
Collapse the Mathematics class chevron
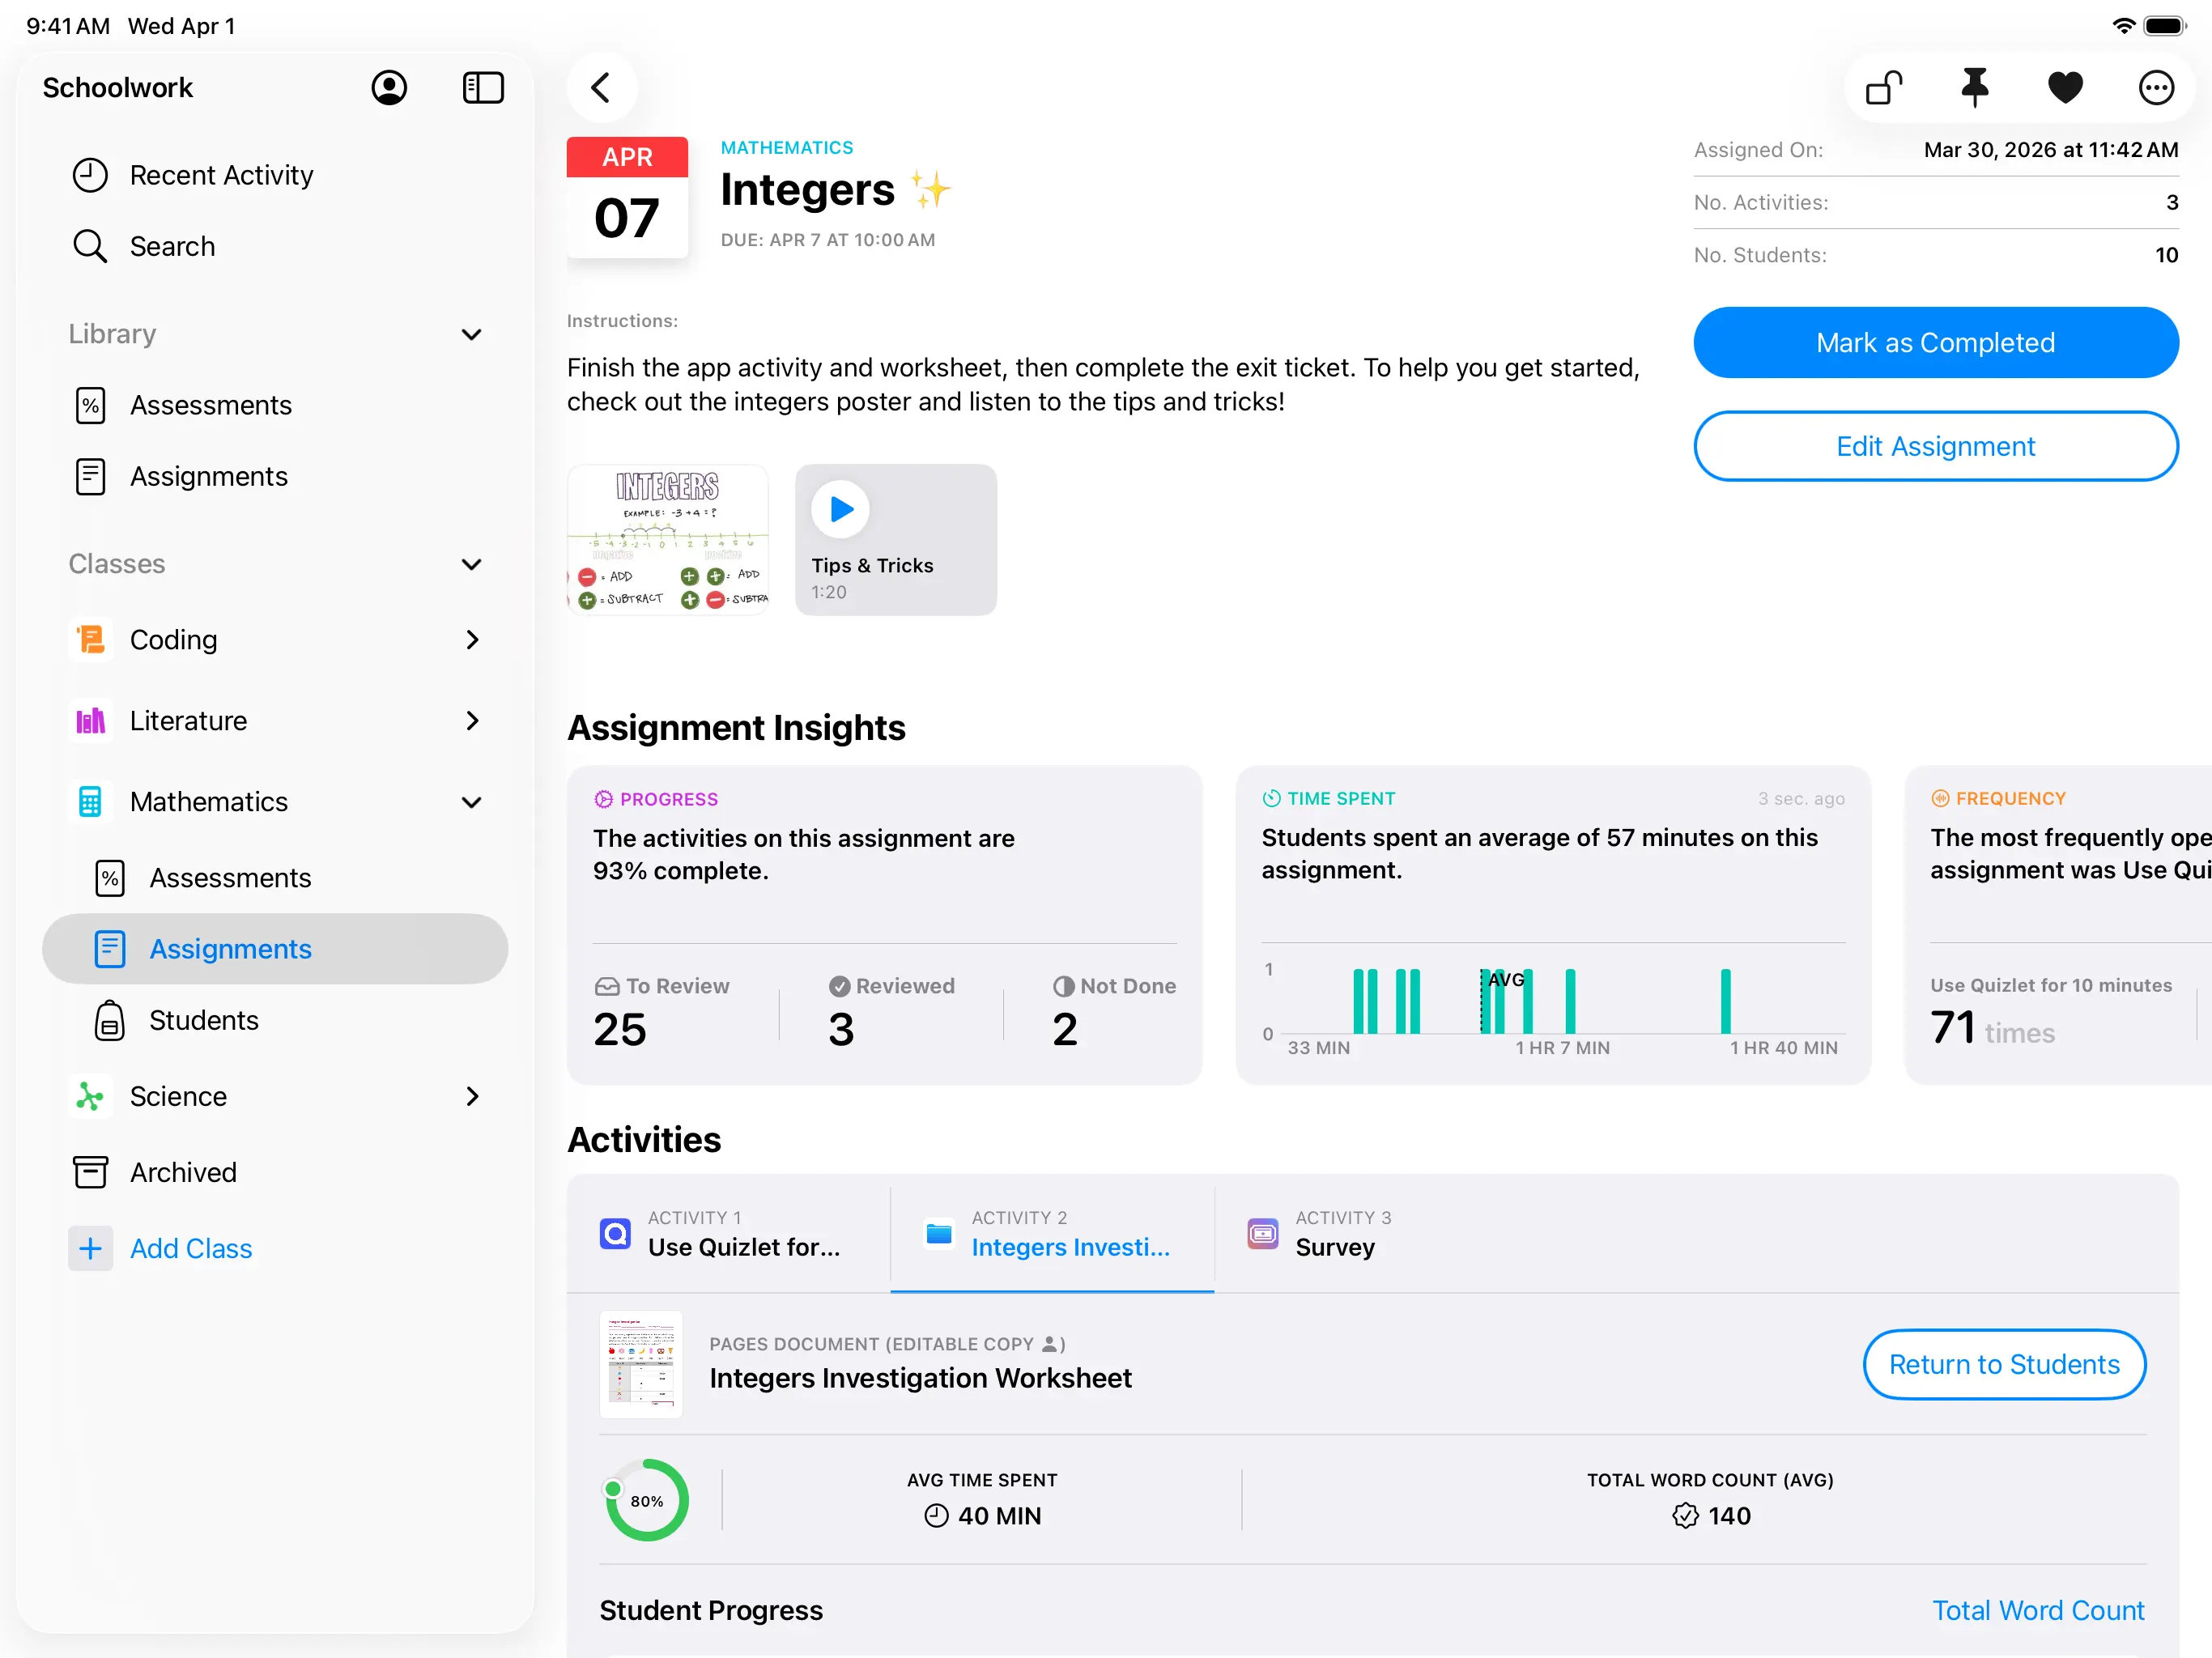click(x=472, y=802)
